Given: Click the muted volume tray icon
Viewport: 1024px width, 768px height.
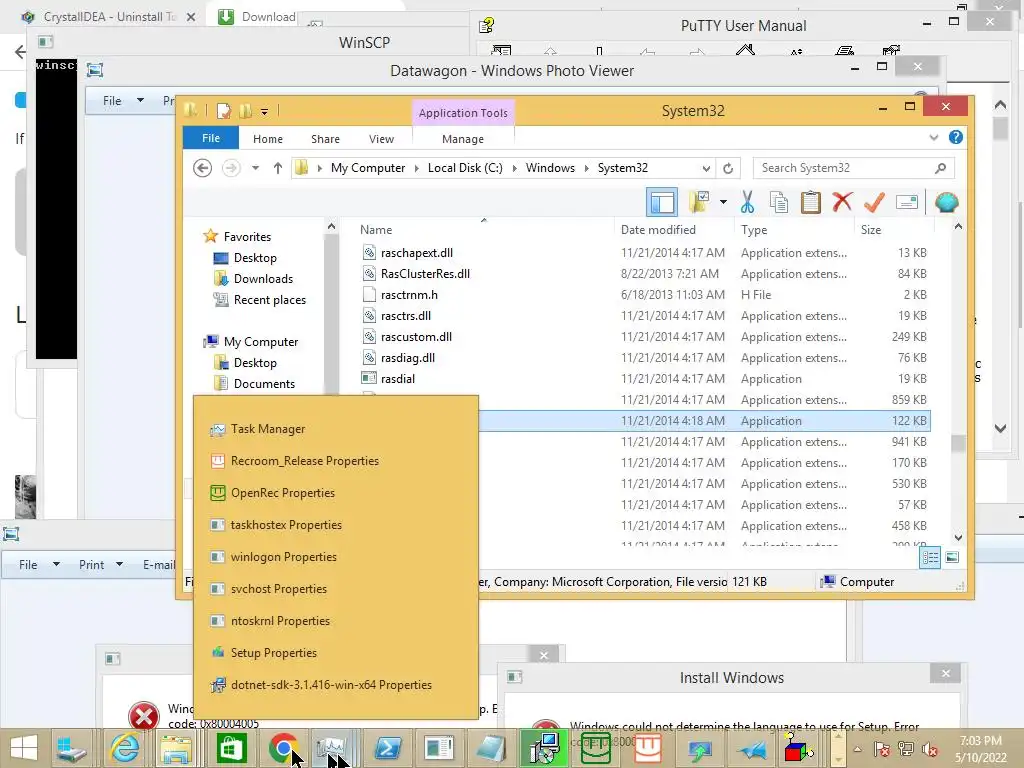Looking at the screenshot, I should (x=930, y=749).
